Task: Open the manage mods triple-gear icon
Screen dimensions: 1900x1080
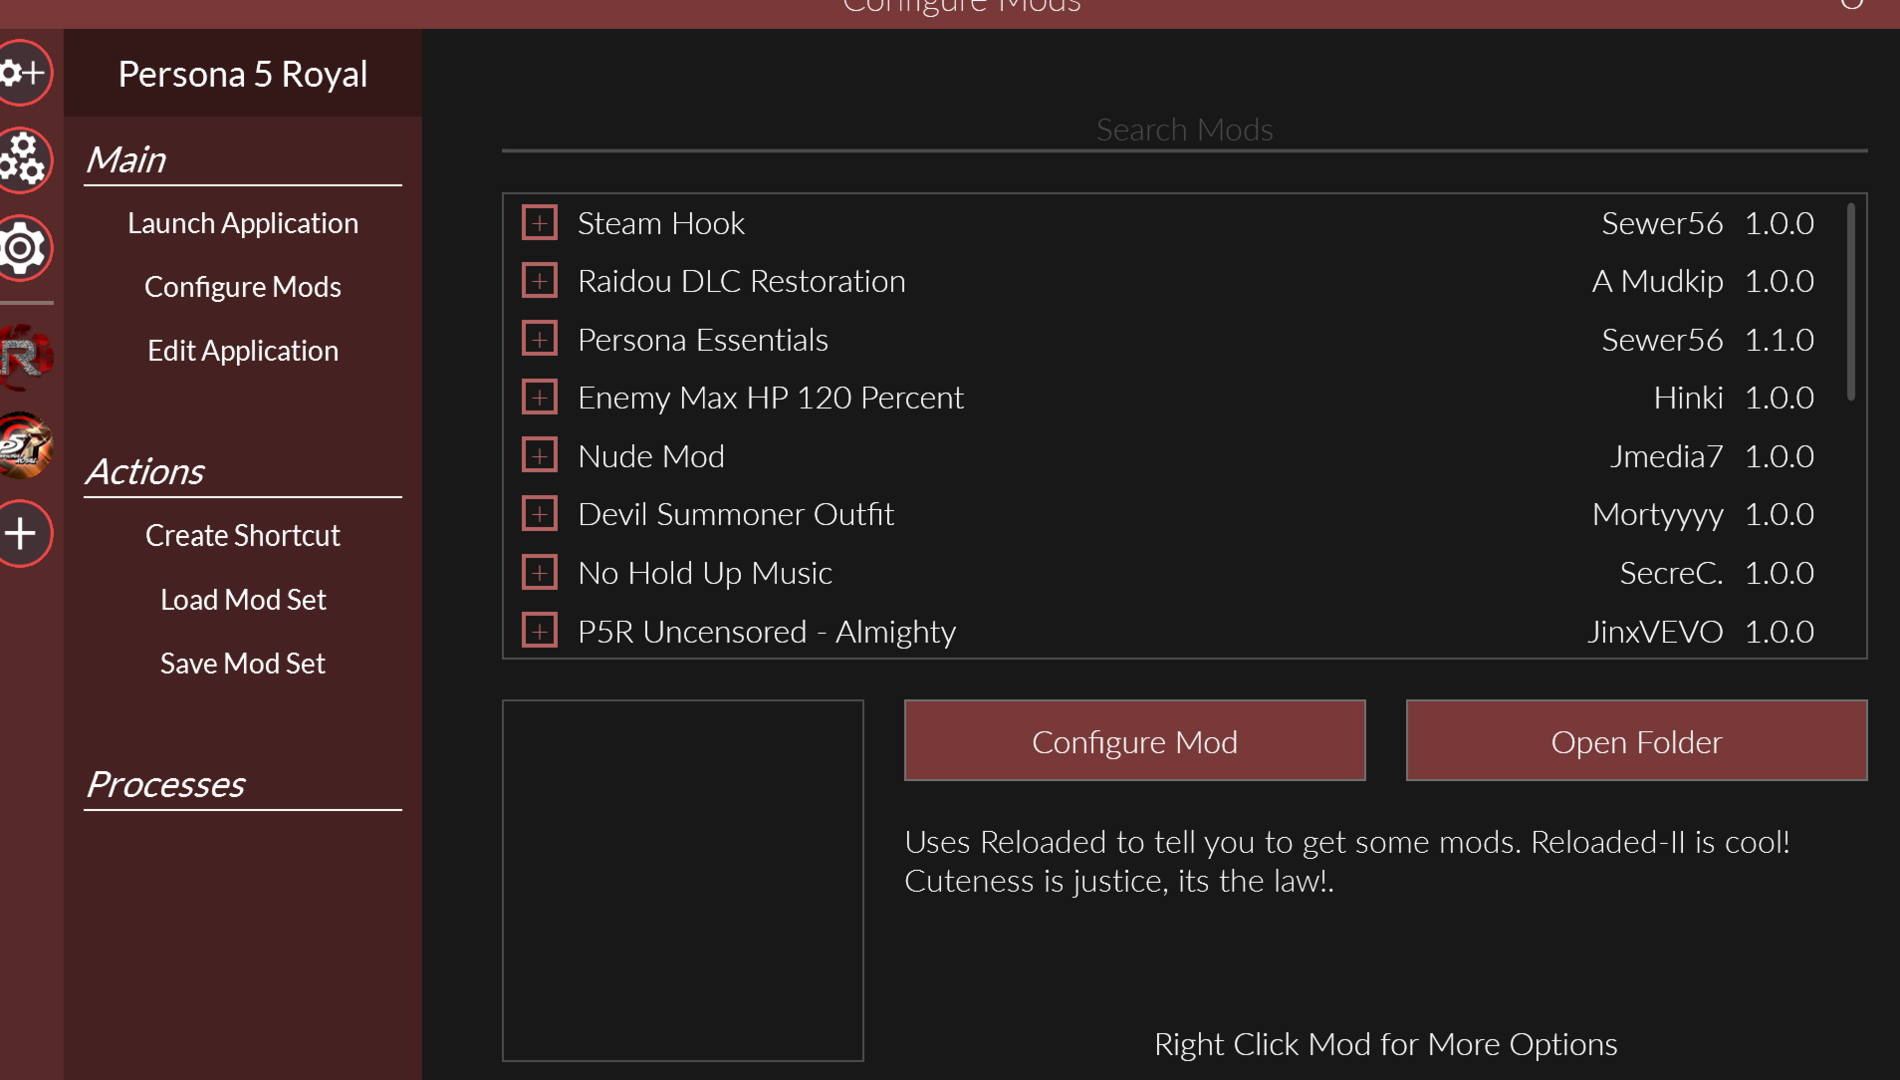Action: (x=22, y=160)
